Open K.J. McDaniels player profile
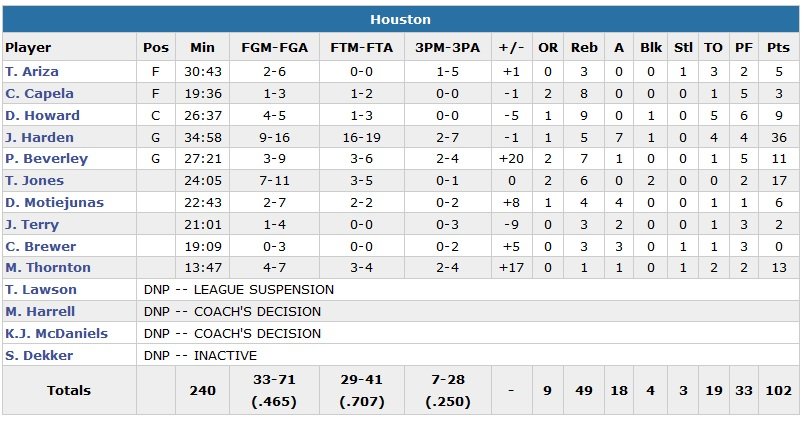Screen dimensions: 804x424 click(x=56, y=333)
